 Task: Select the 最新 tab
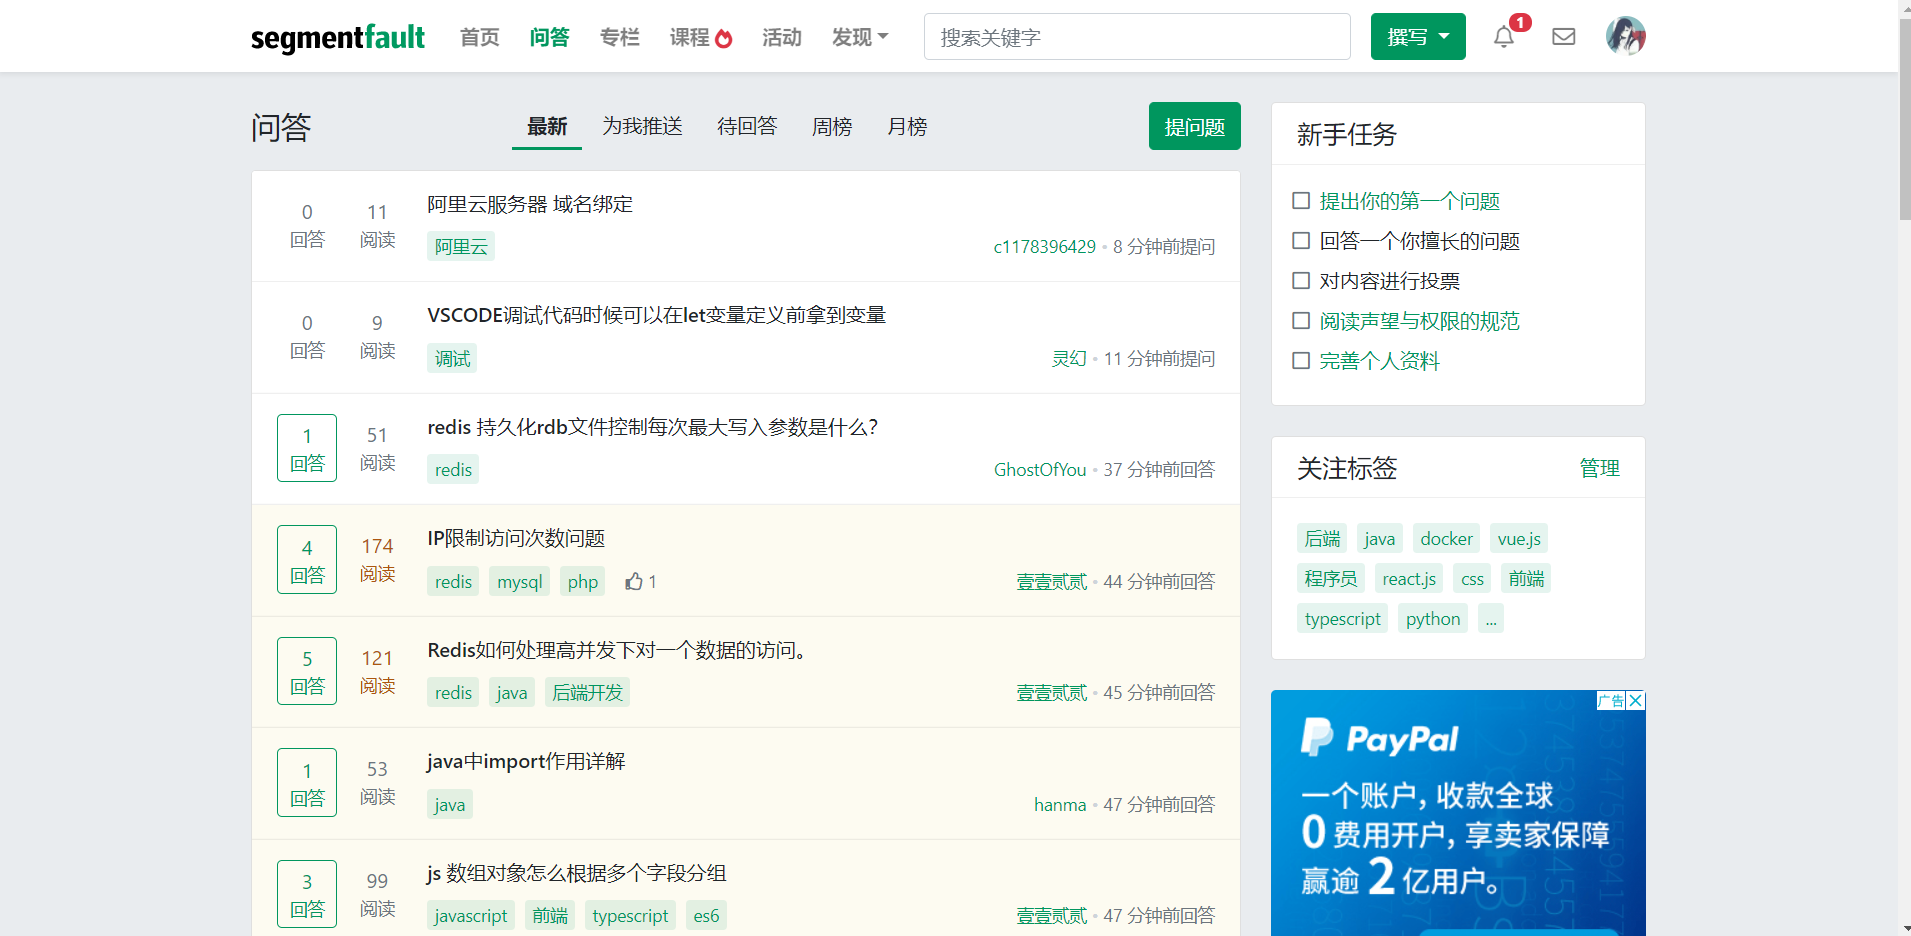(x=547, y=126)
